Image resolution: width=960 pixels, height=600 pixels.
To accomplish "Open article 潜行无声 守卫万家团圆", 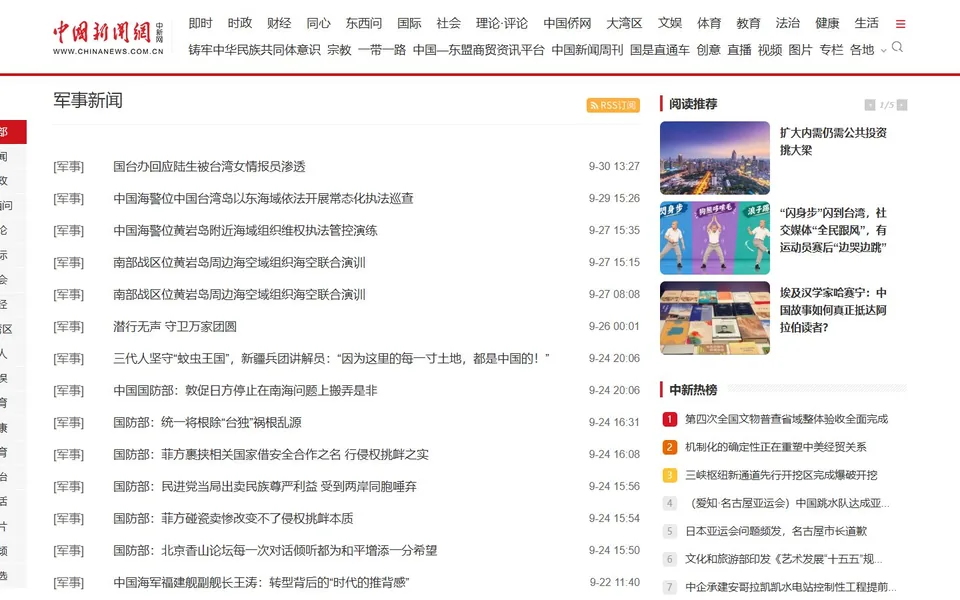I will pyautogui.click(x=175, y=326).
